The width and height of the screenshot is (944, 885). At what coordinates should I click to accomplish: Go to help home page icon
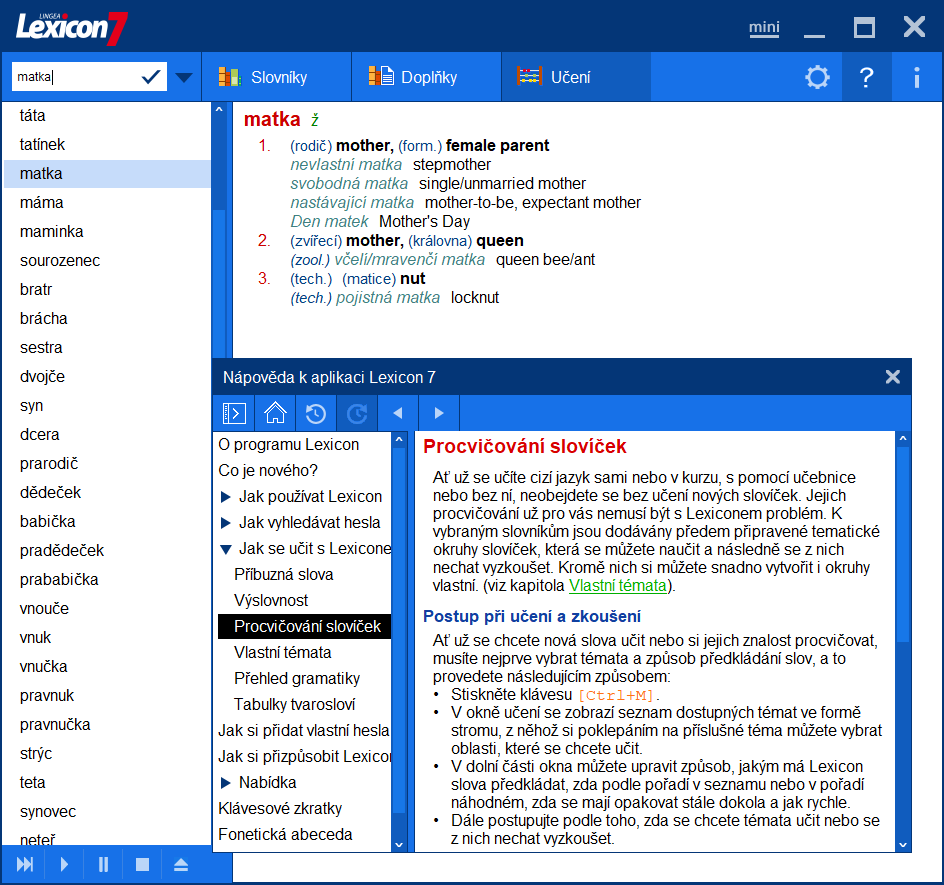click(275, 413)
